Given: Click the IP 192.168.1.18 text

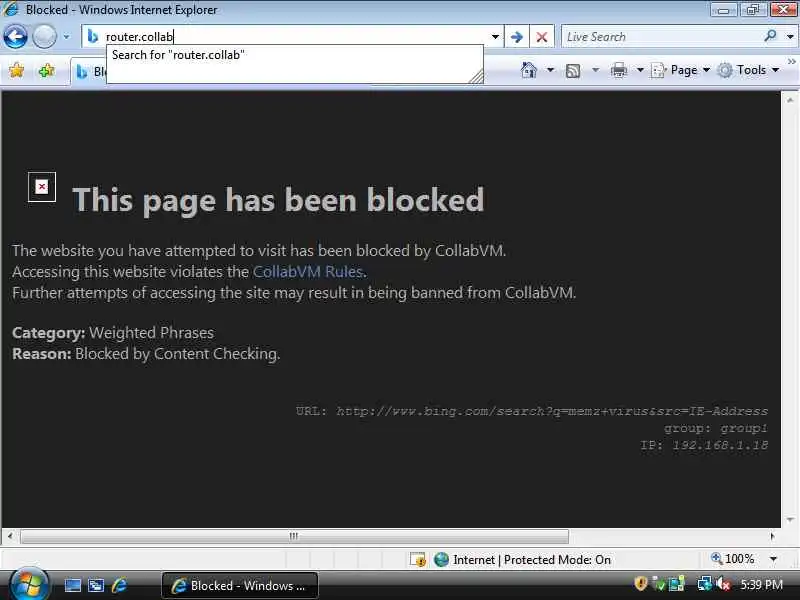Looking at the screenshot, I should coord(704,445).
